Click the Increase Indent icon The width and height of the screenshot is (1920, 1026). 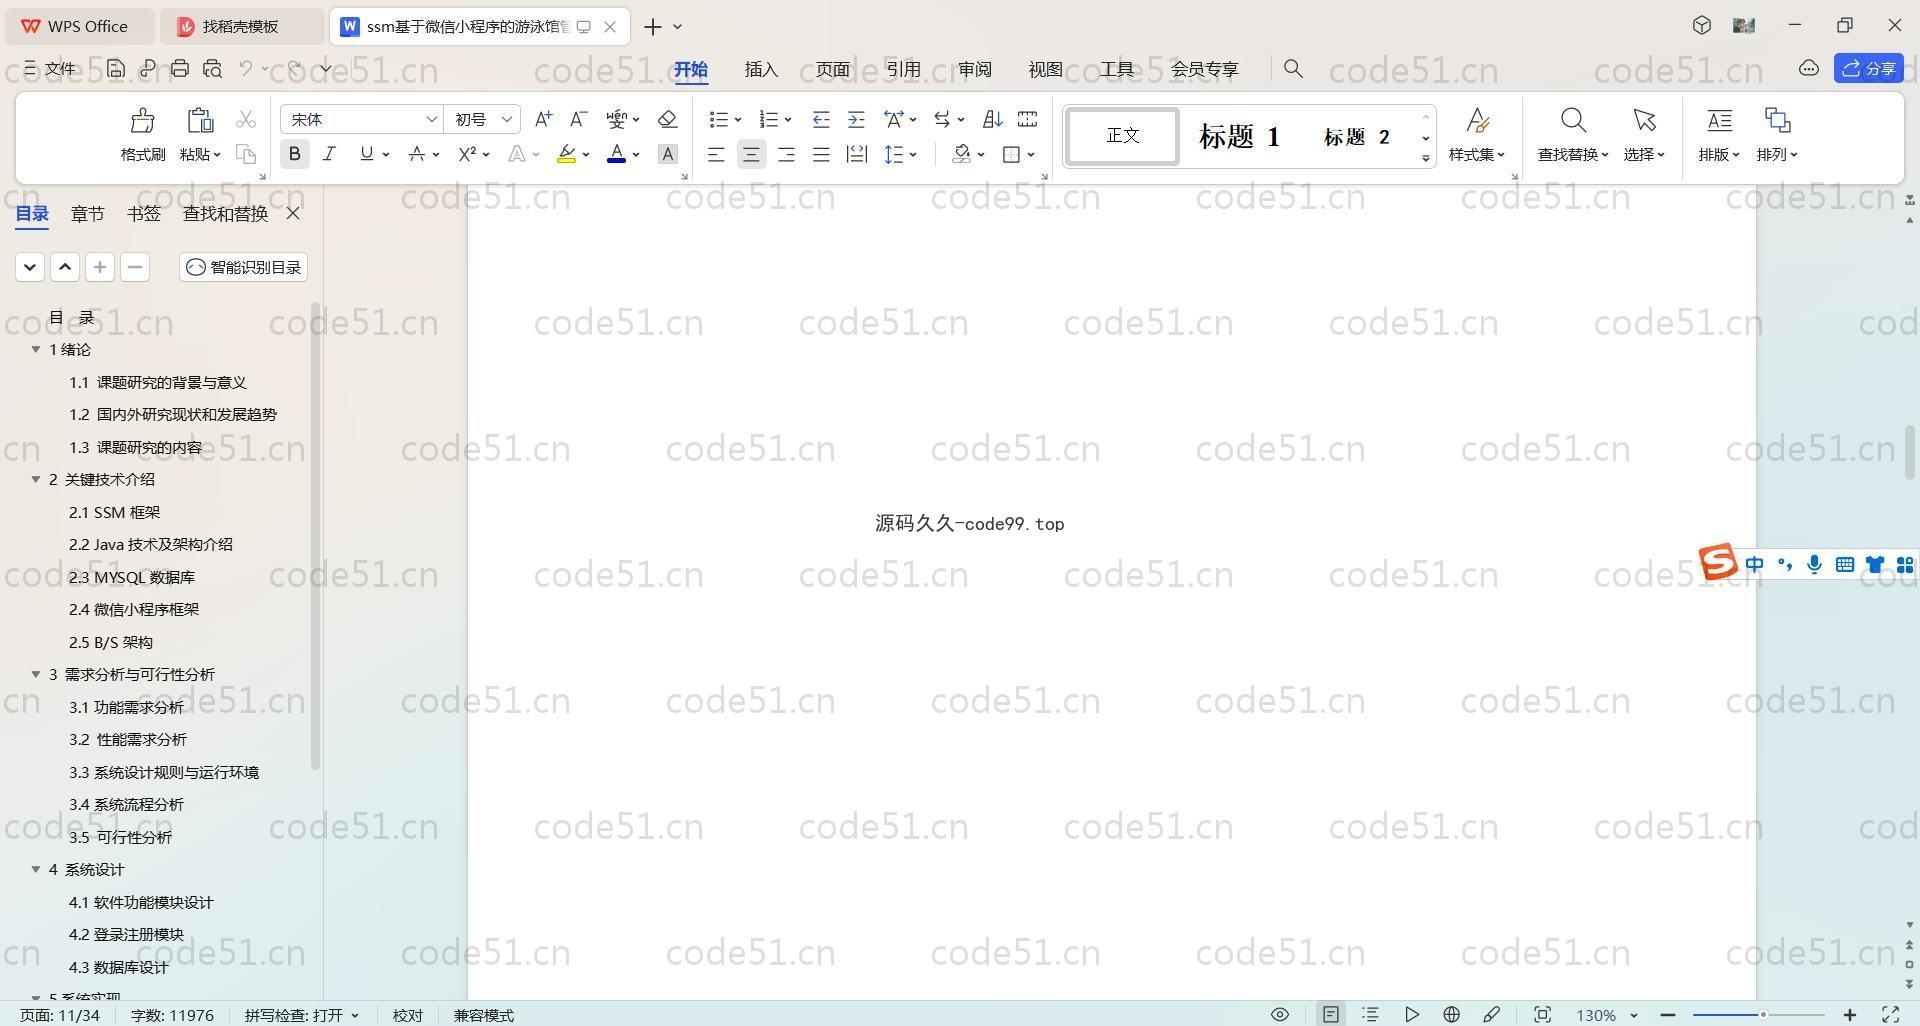(x=856, y=119)
